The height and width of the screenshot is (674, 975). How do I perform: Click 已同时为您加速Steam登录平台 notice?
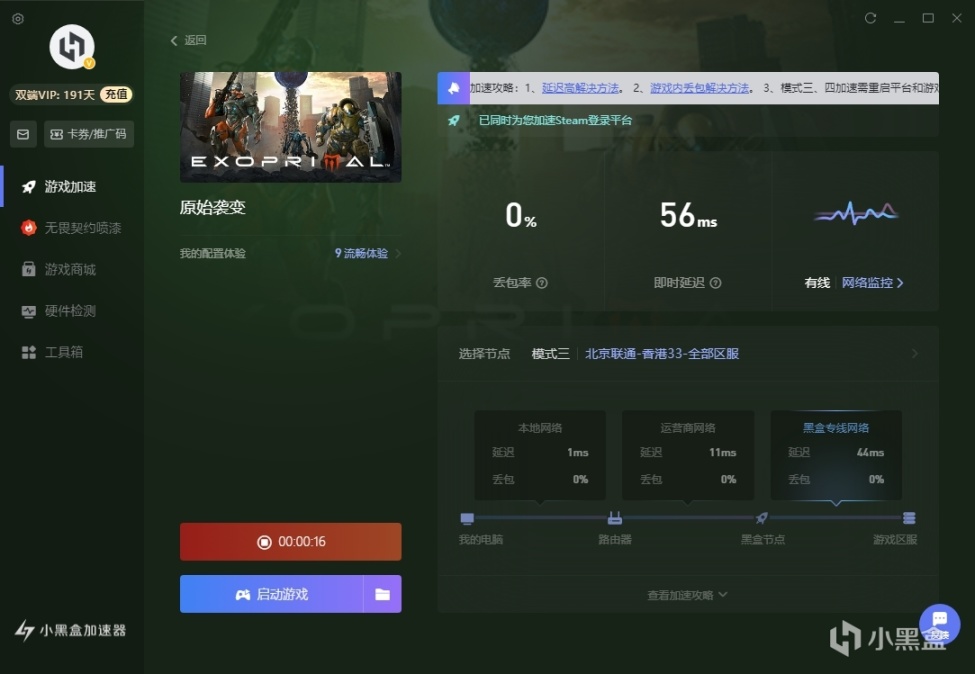pyautogui.click(x=555, y=121)
